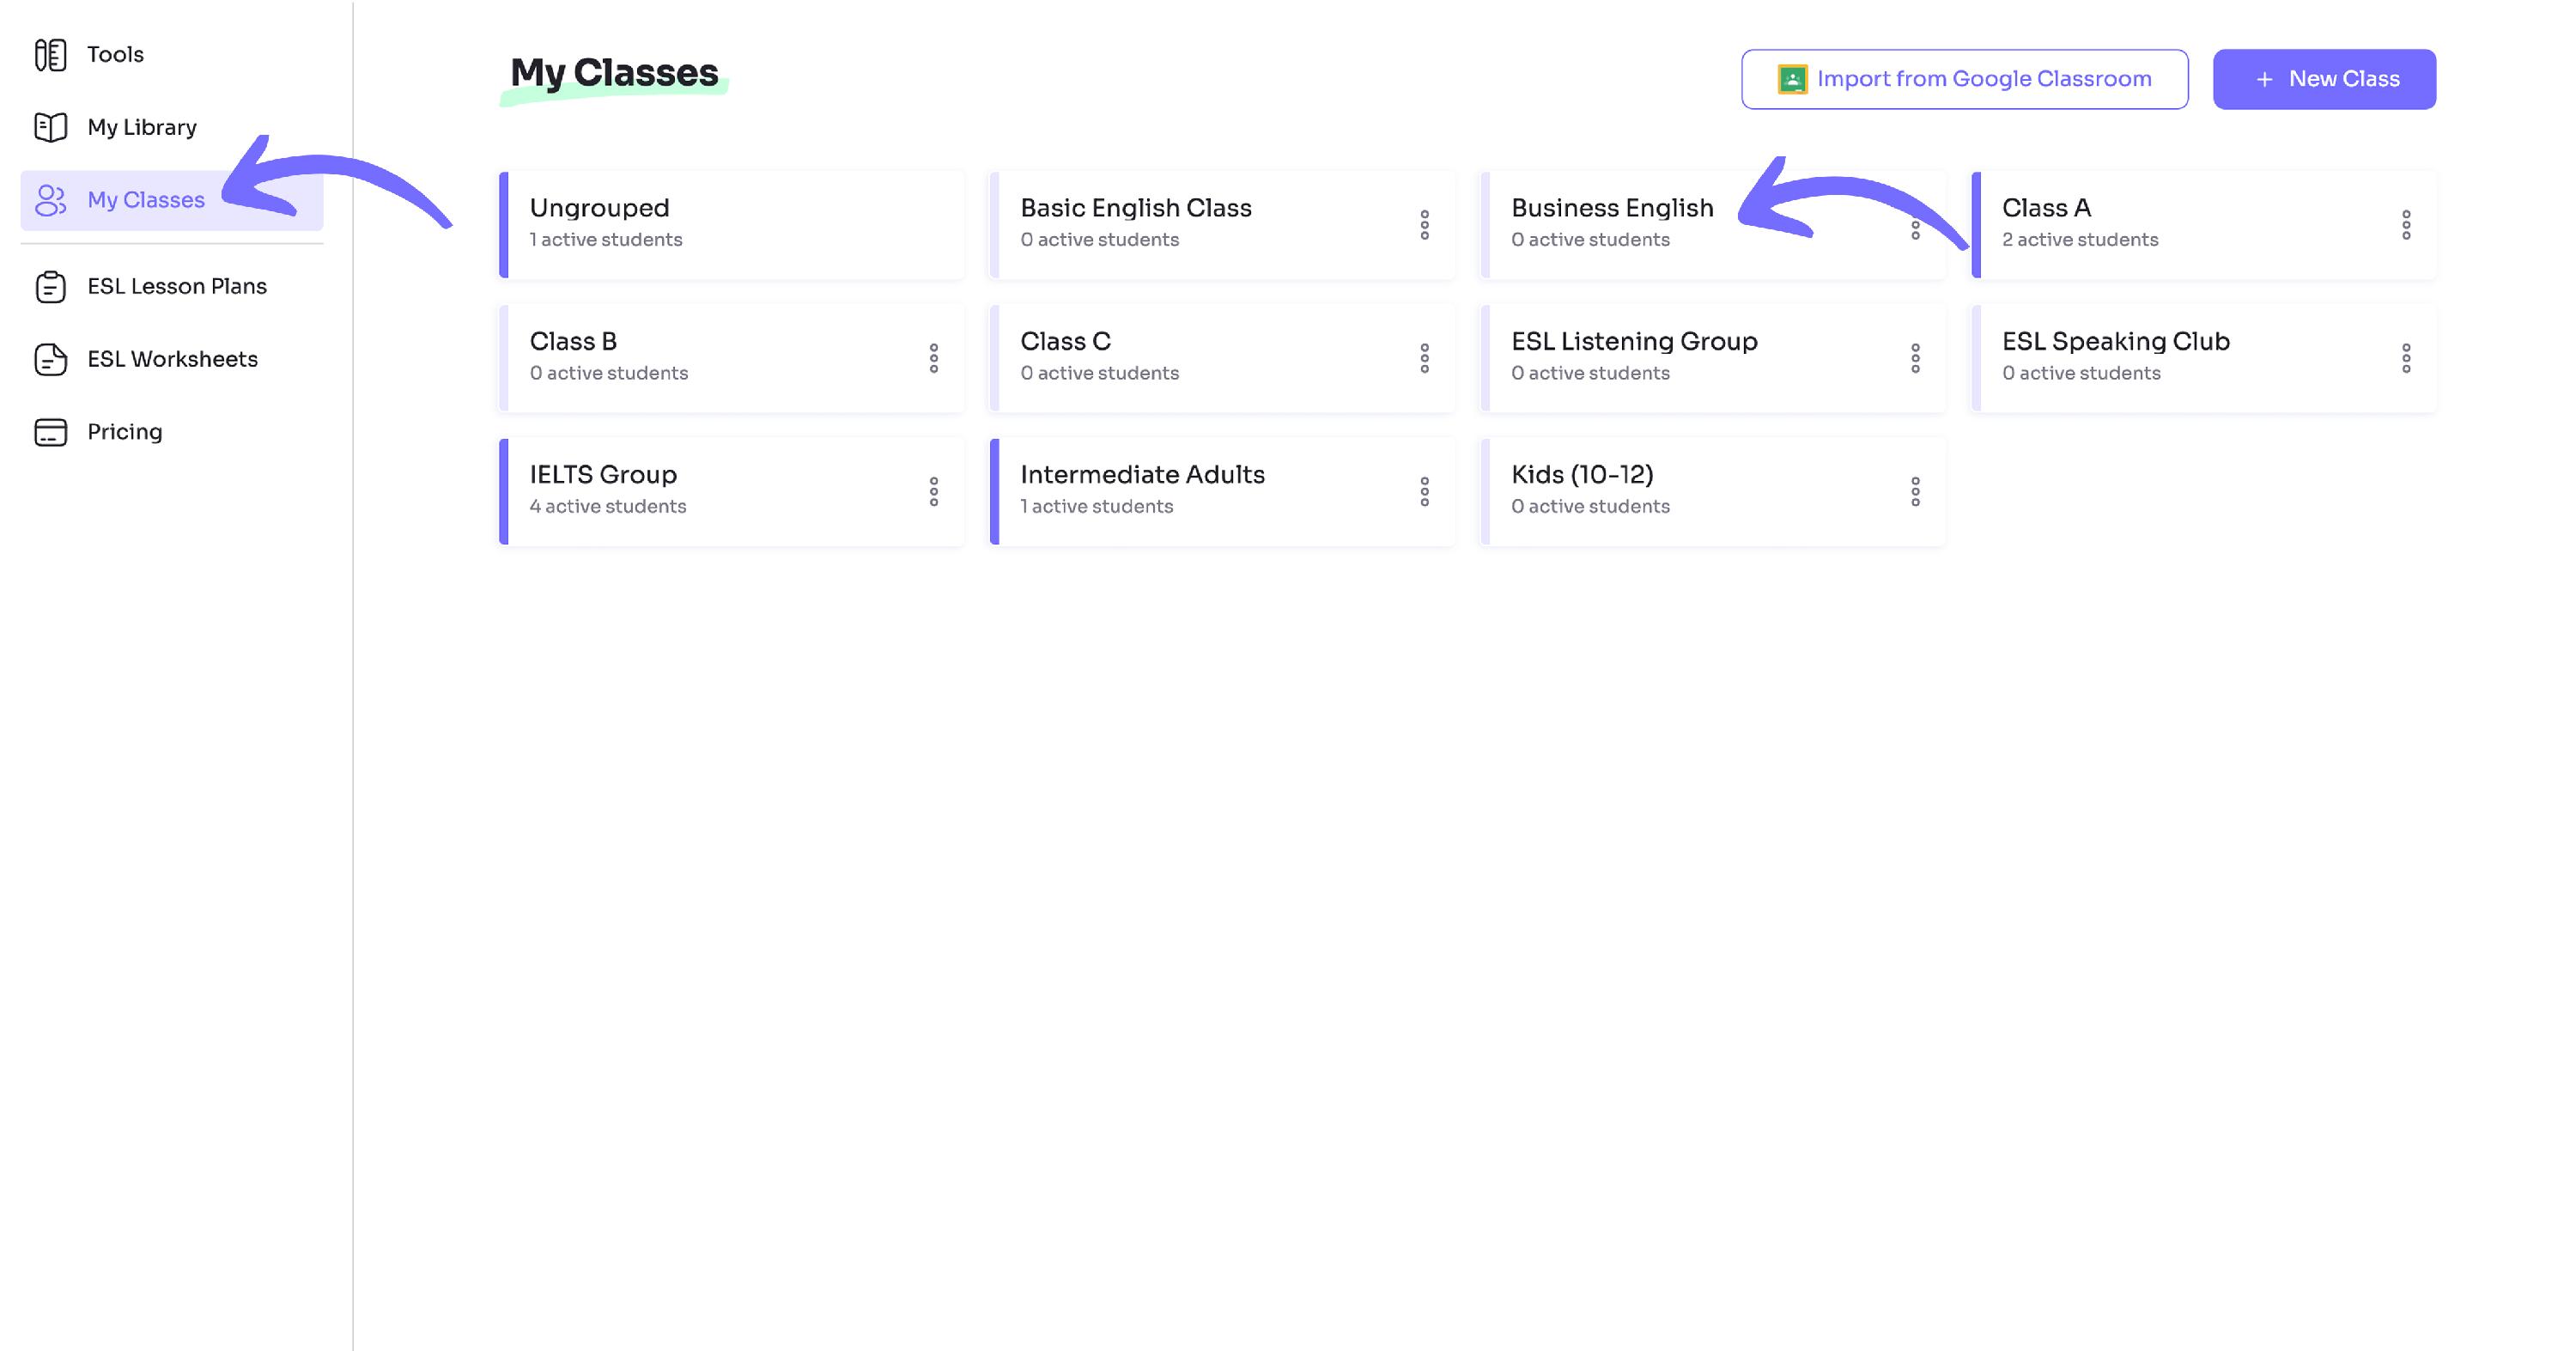
Task: Click the My Library book icon
Action: coord(51,127)
